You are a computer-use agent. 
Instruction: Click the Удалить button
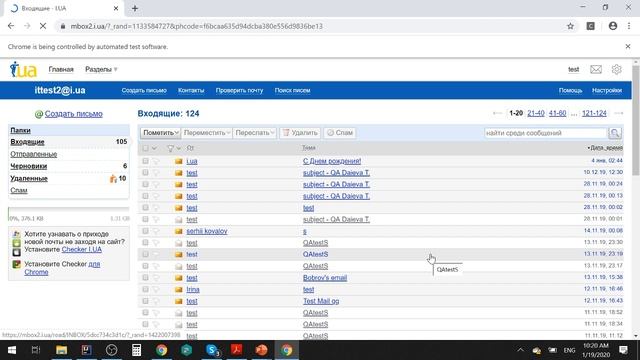tap(300, 133)
